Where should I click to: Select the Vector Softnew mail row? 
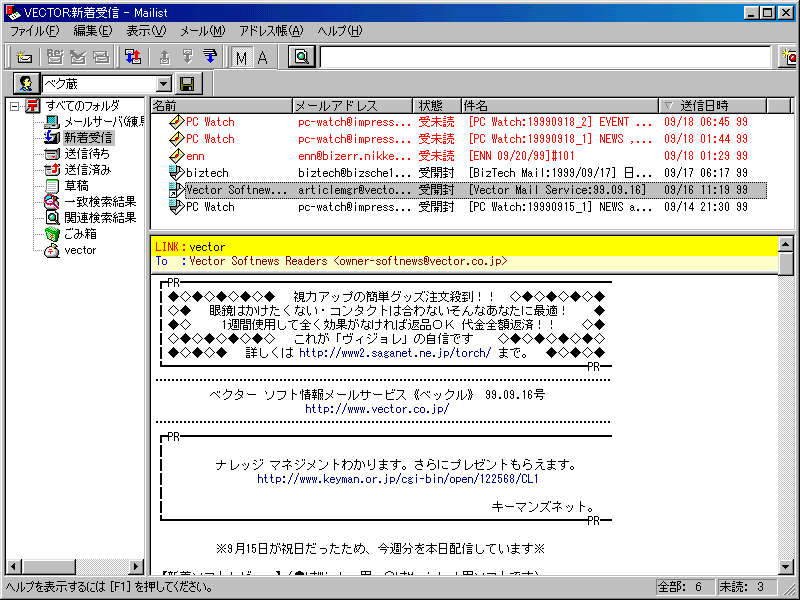coord(458,190)
